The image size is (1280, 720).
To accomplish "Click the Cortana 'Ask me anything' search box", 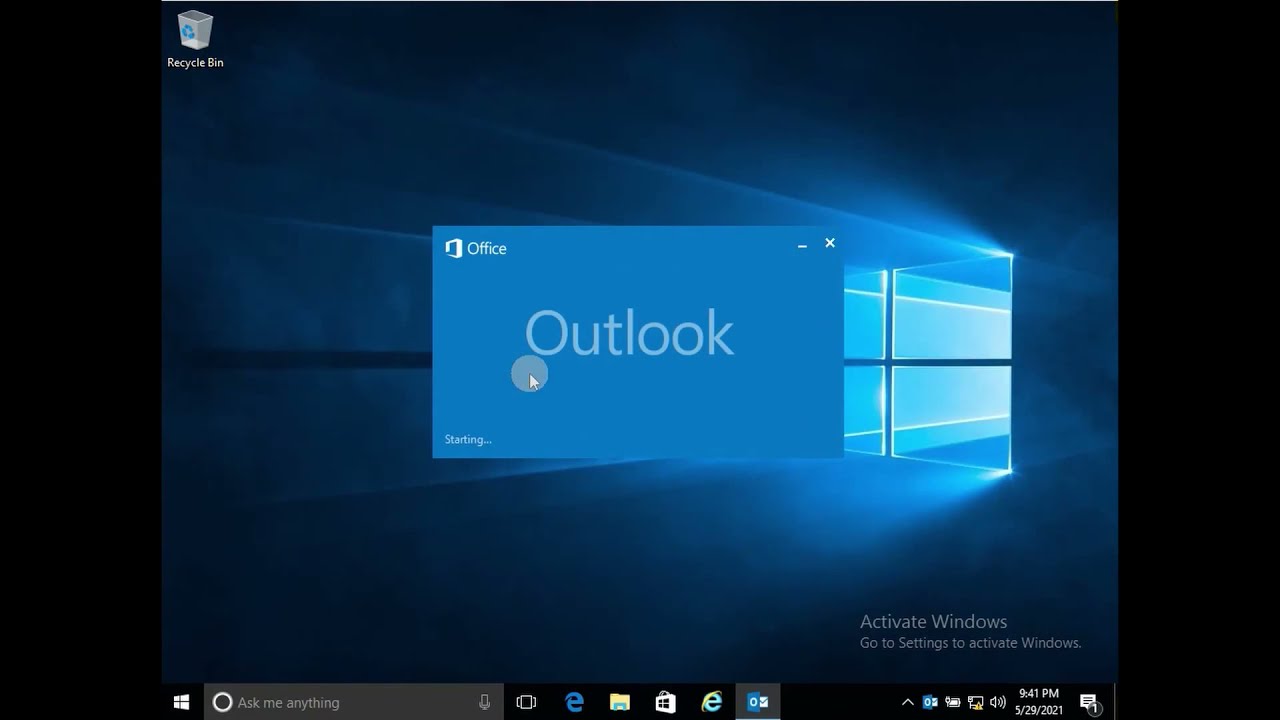I will 354,702.
